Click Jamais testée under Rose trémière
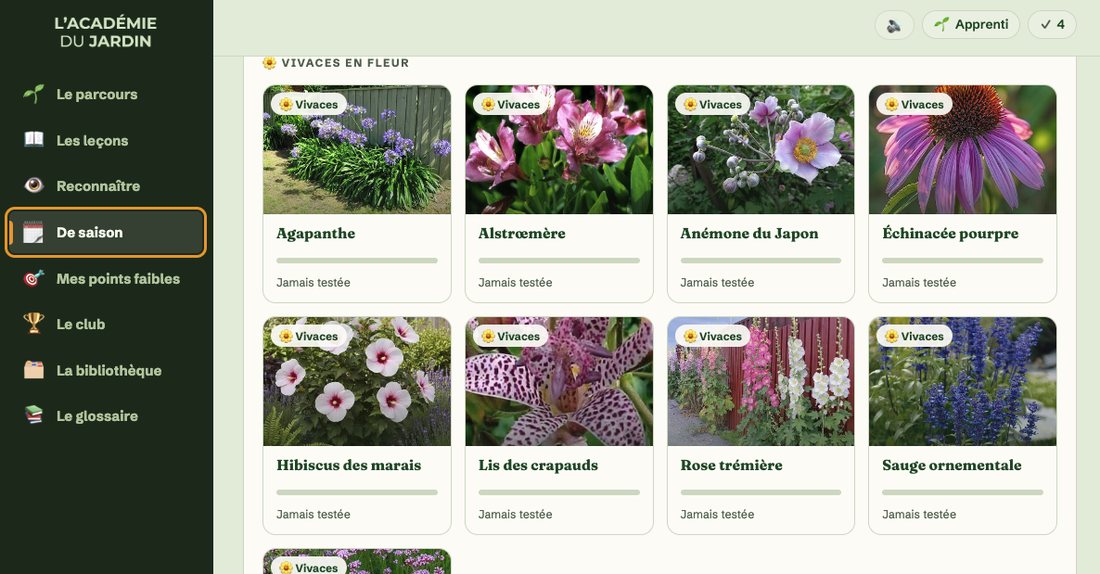 point(717,514)
